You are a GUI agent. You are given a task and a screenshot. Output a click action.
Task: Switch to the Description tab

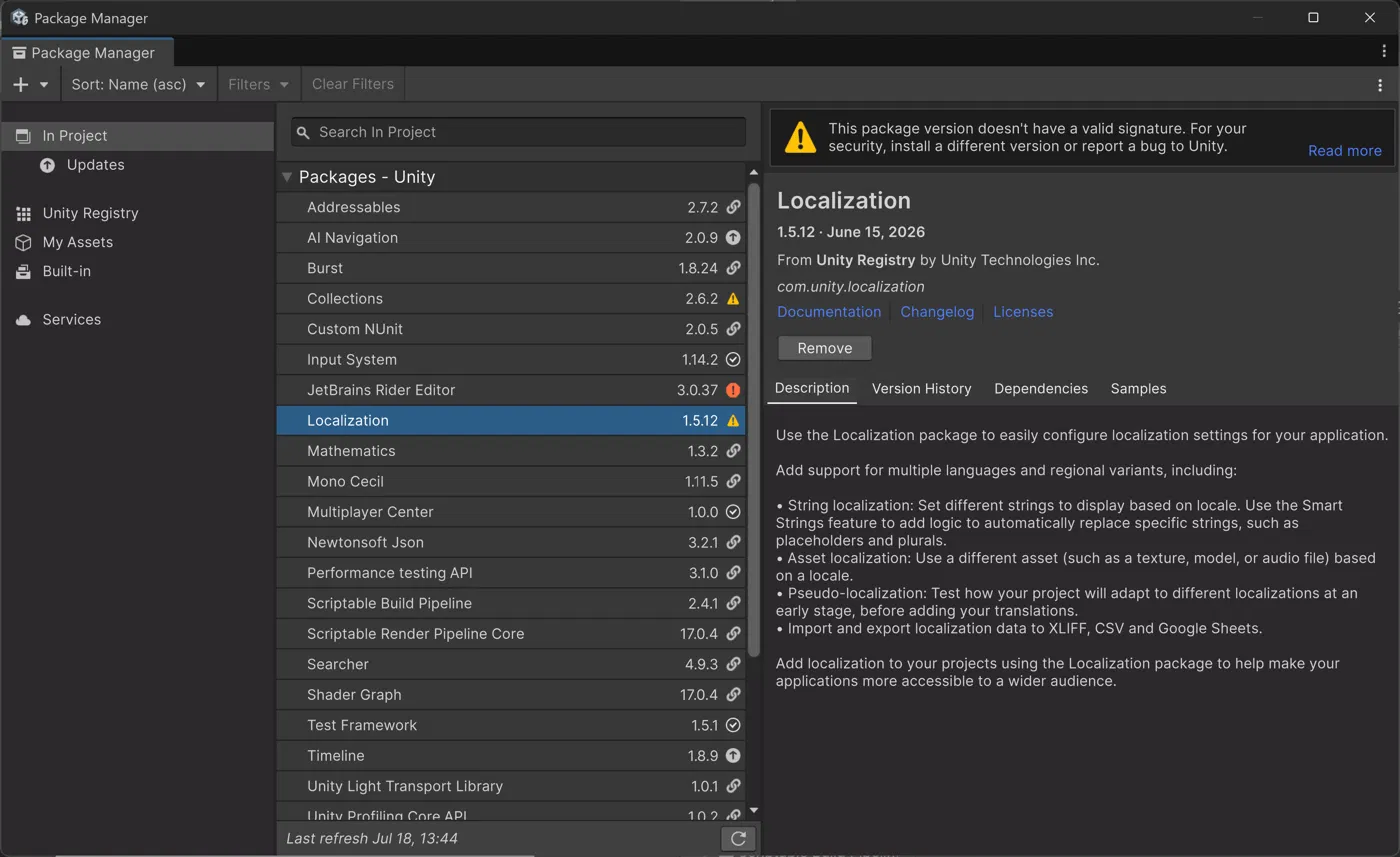click(x=812, y=388)
